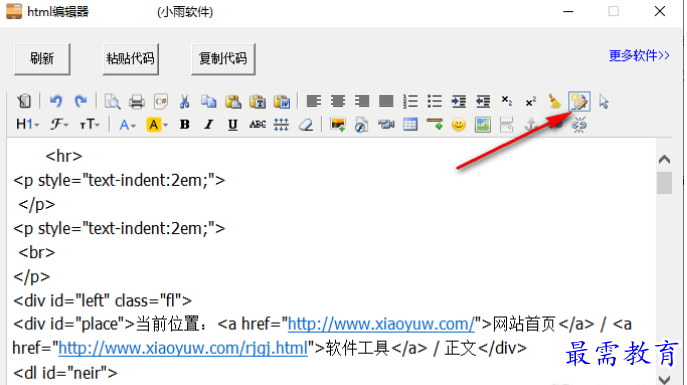Paste from Word (W clipboard)
The width and height of the screenshot is (687, 385).
pyautogui.click(x=282, y=102)
